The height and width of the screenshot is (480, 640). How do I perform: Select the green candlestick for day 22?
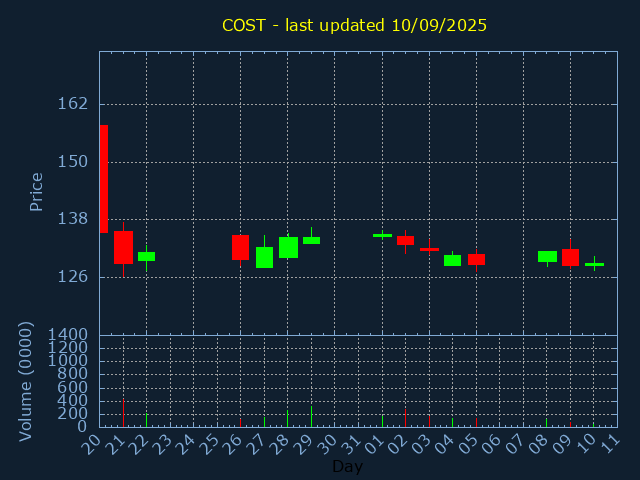(x=147, y=256)
